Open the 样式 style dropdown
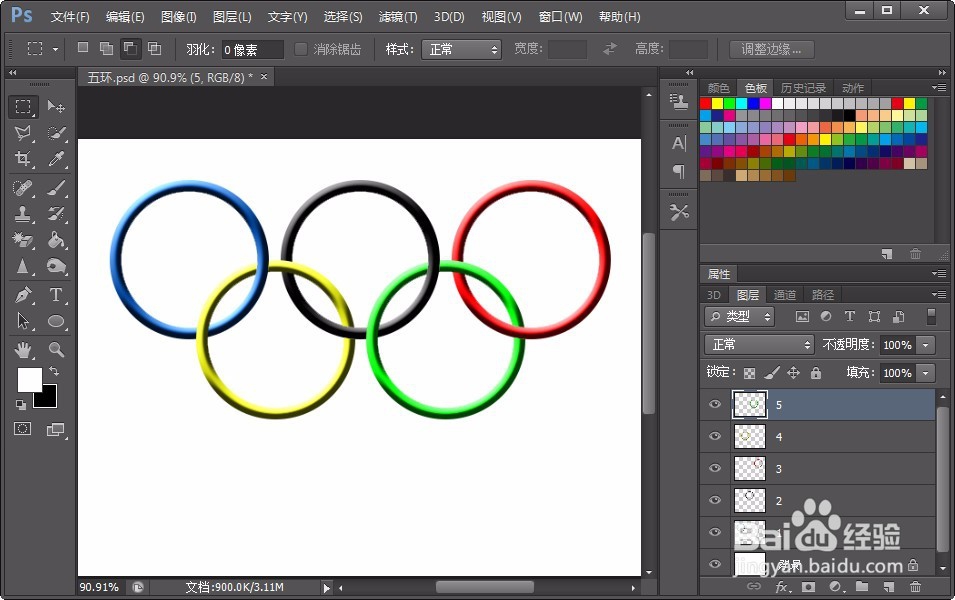955x600 pixels. [461, 49]
